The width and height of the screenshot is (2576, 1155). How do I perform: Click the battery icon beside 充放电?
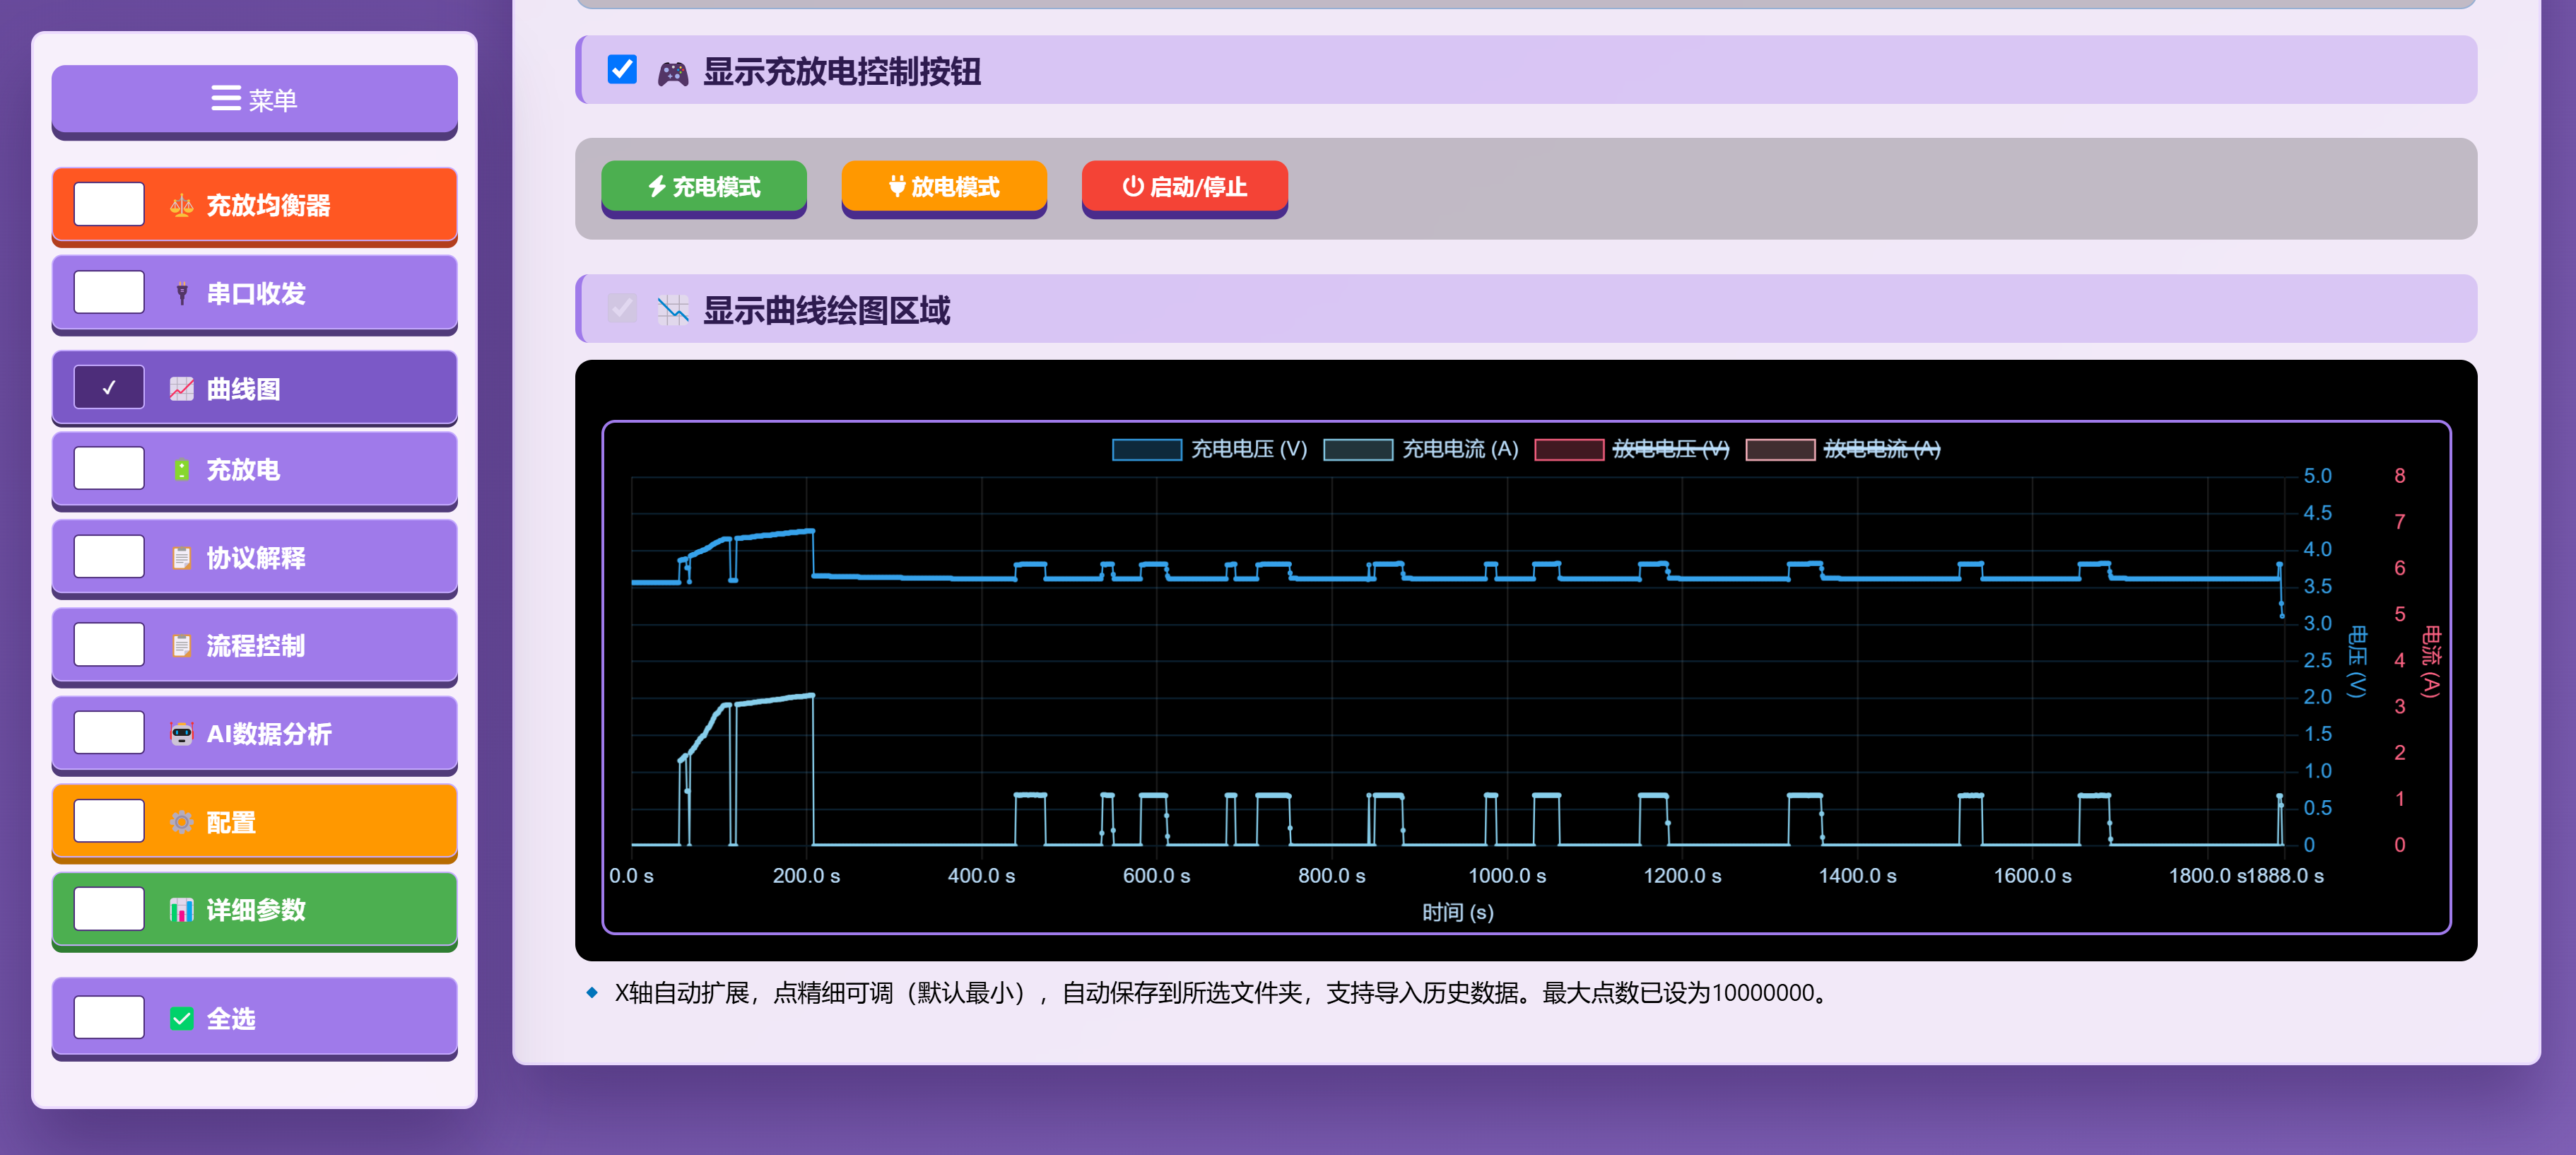[x=181, y=470]
